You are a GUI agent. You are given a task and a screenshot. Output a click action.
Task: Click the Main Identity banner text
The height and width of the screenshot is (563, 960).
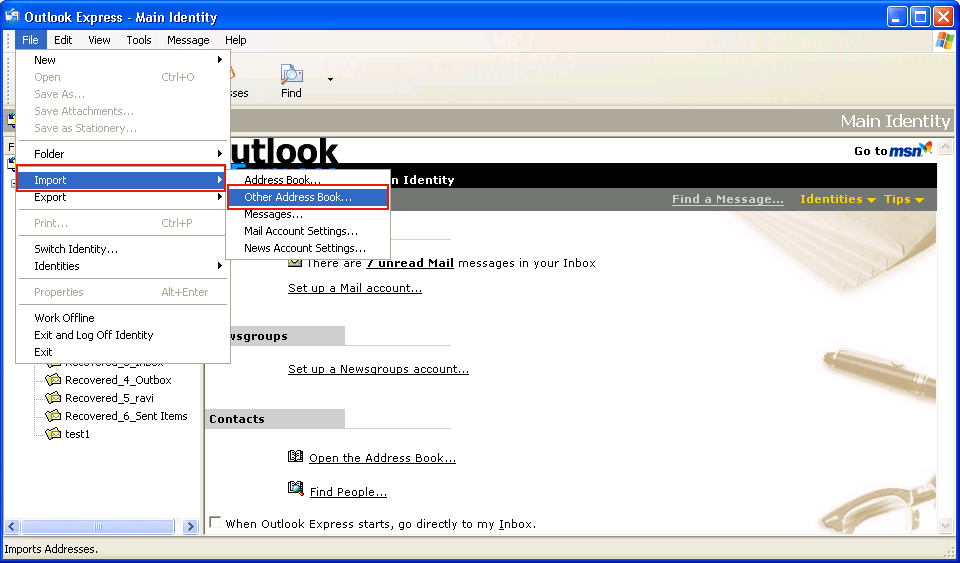coord(895,121)
